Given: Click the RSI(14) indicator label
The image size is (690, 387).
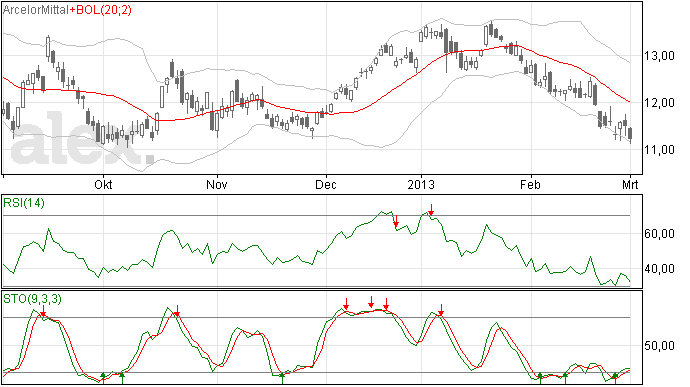Looking at the screenshot, I should tap(24, 203).
